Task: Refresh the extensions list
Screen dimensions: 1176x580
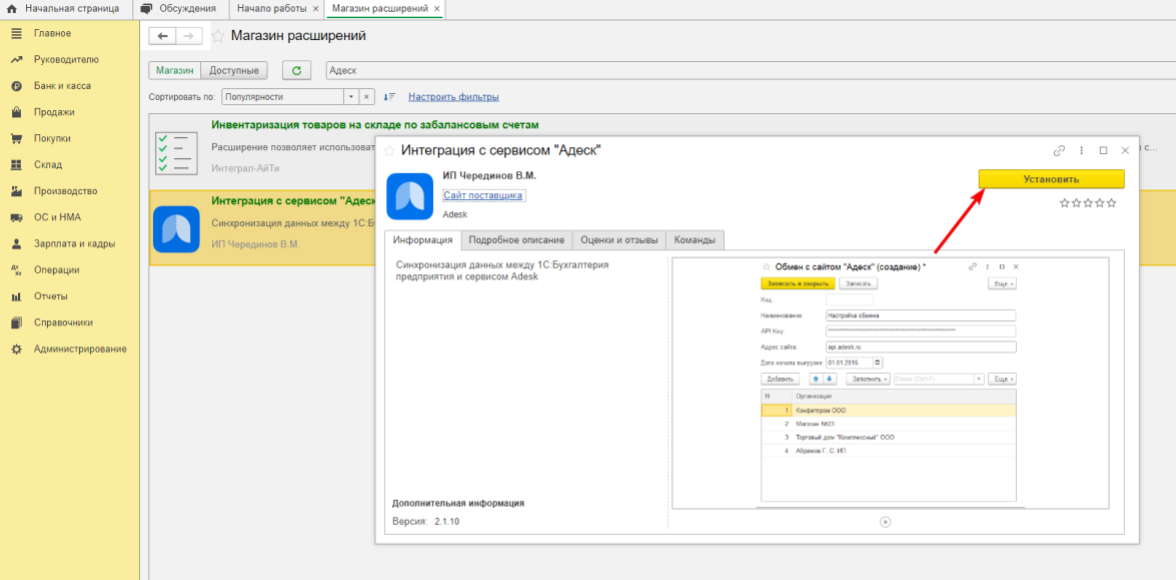Action: click(x=296, y=71)
